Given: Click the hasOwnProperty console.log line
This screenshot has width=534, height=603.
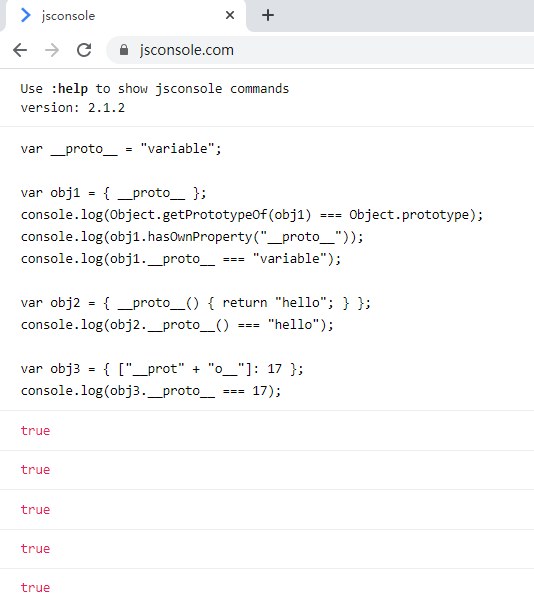Looking at the screenshot, I should pos(192,237).
